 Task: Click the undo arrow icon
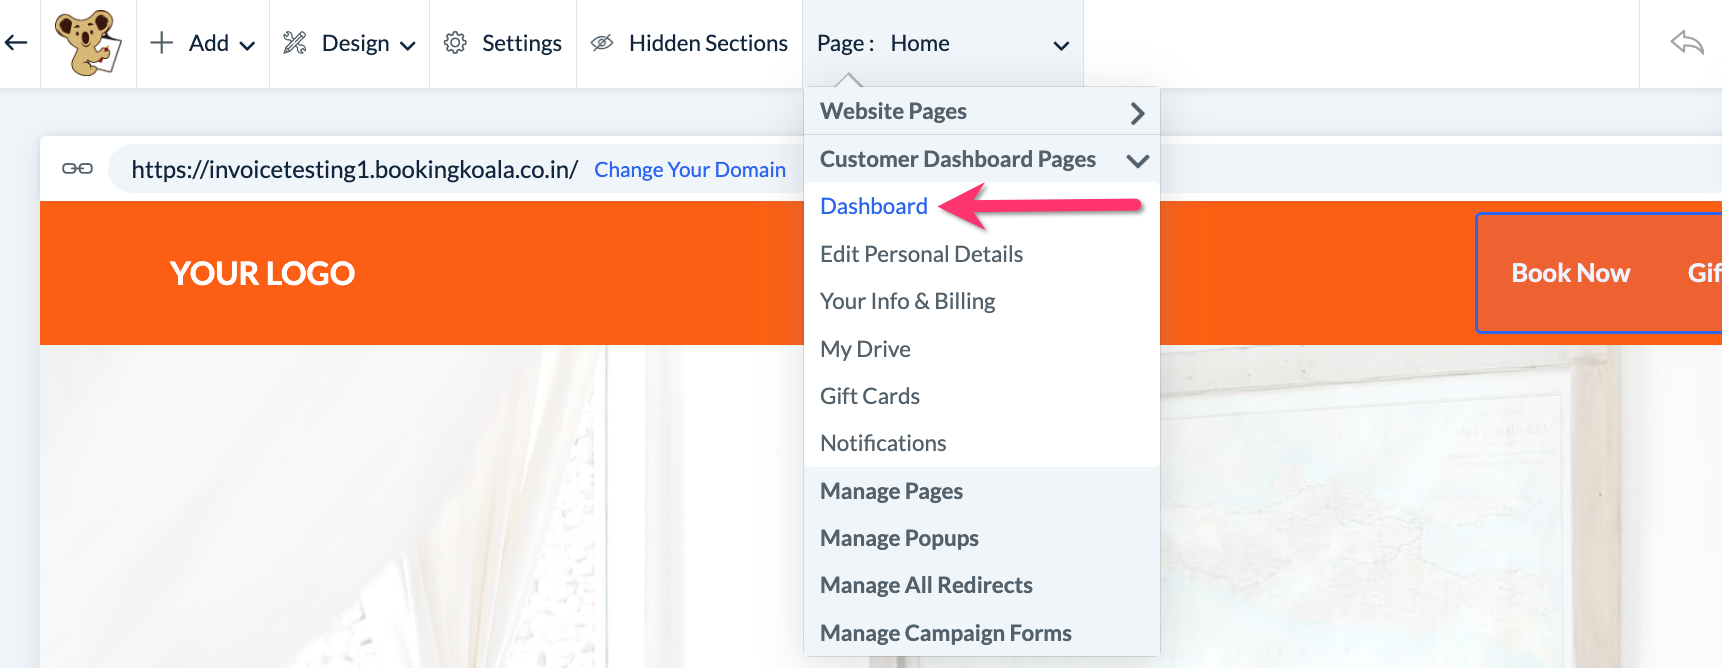[1687, 42]
